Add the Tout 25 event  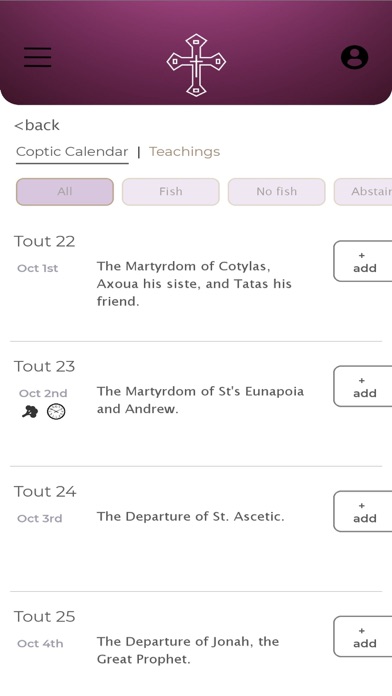click(x=363, y=637)
